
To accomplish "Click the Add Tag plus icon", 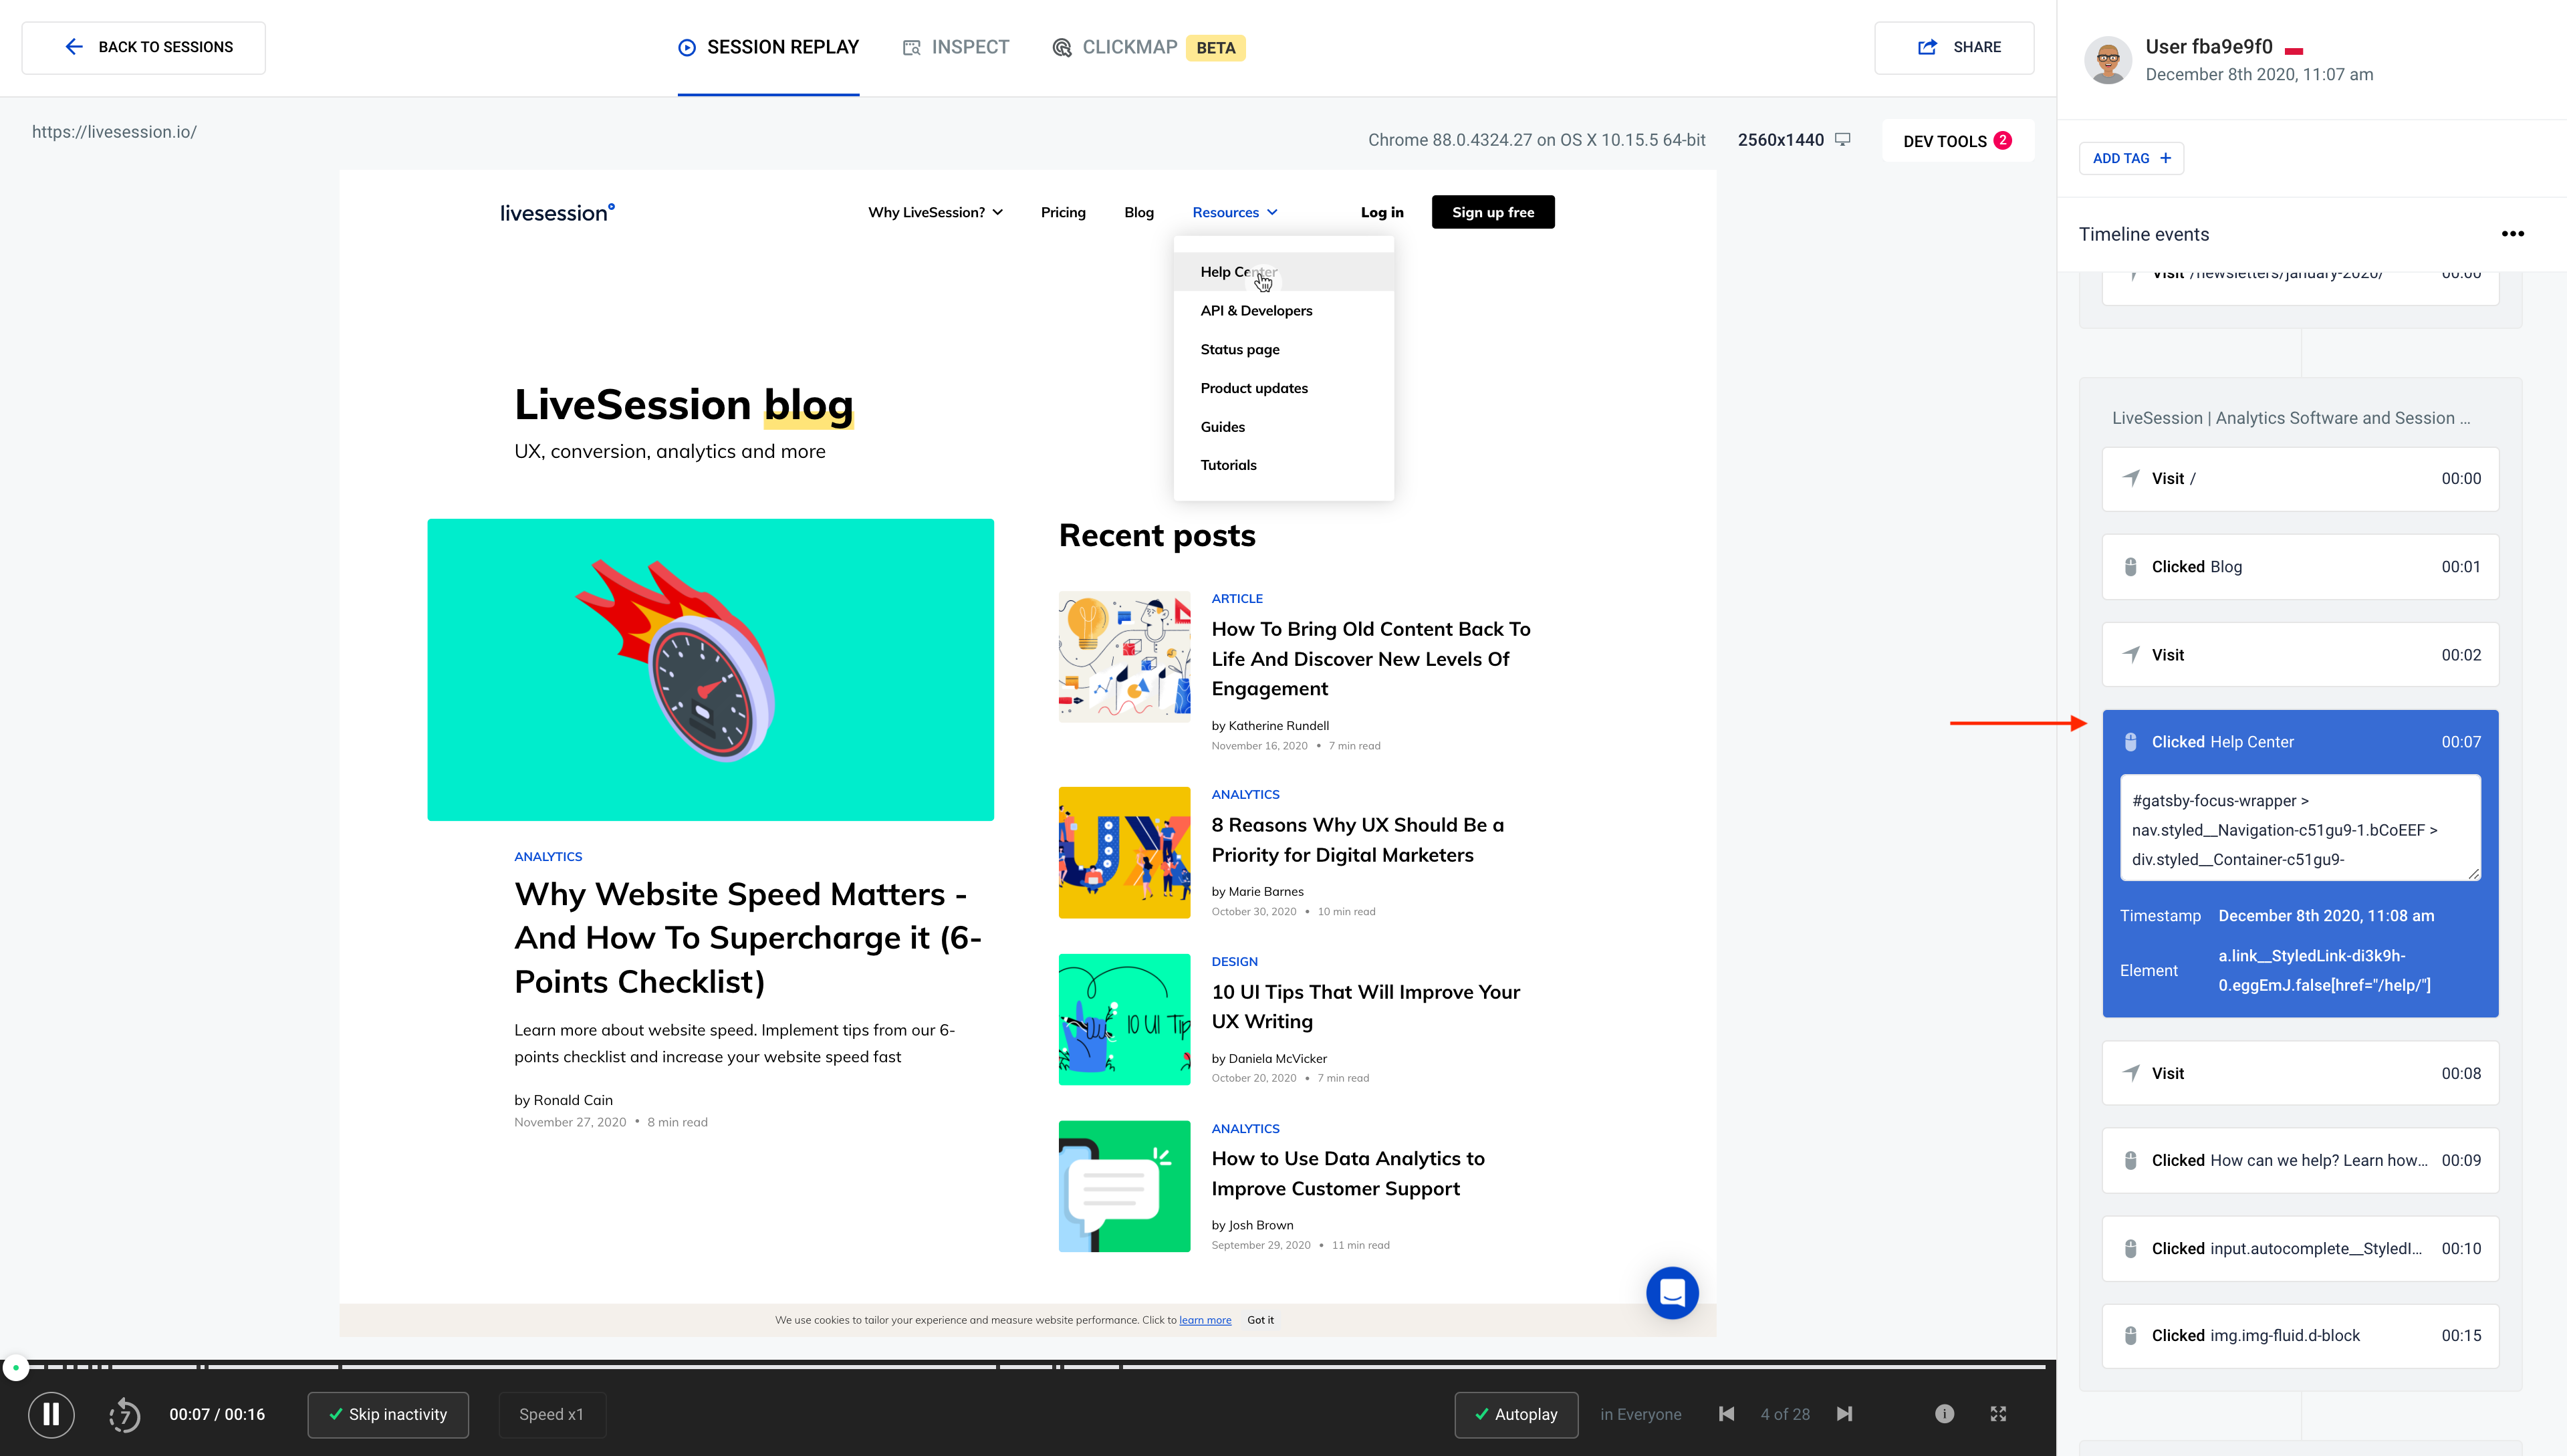I will pos(2165,158).
